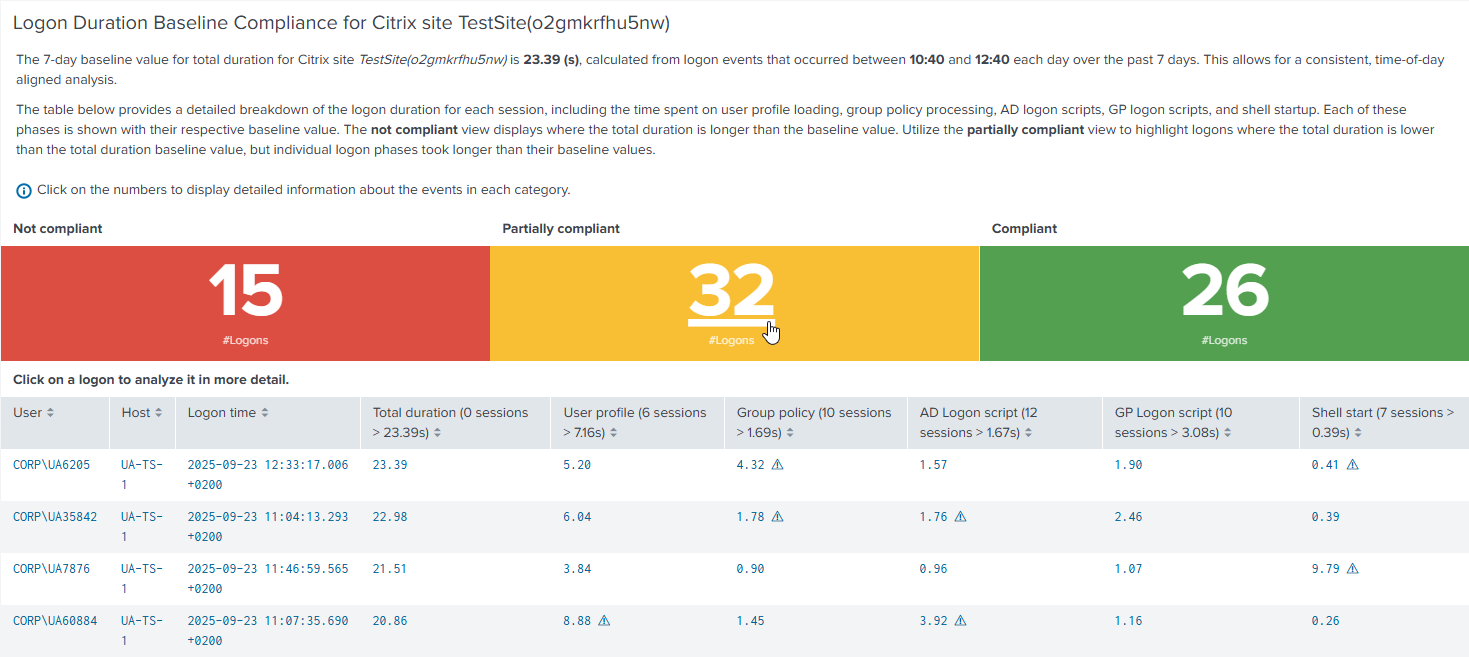Click logon time 2025-09-23 11:46:59.565
The width and height of the screenshot is (1469, 657).
pyautogui.click(x=267, y=569)
